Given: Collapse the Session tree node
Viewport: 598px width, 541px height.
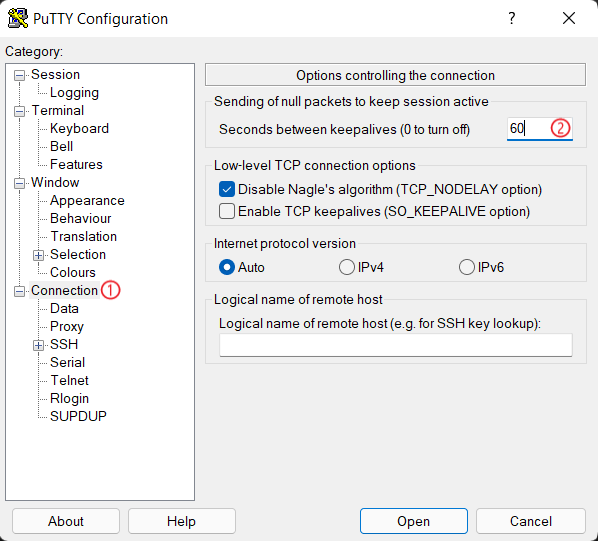Looking at the screenshot, I should point(19,75).
